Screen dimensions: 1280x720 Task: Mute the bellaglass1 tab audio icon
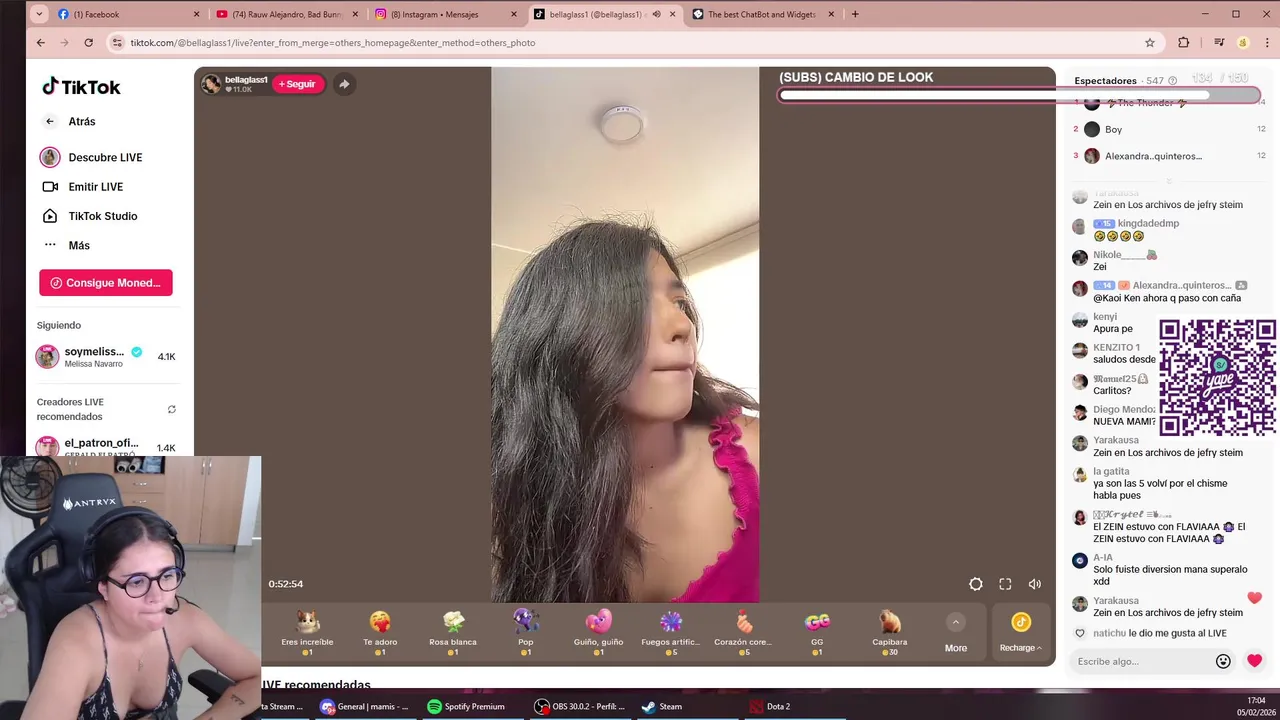[x=656, y=14]
